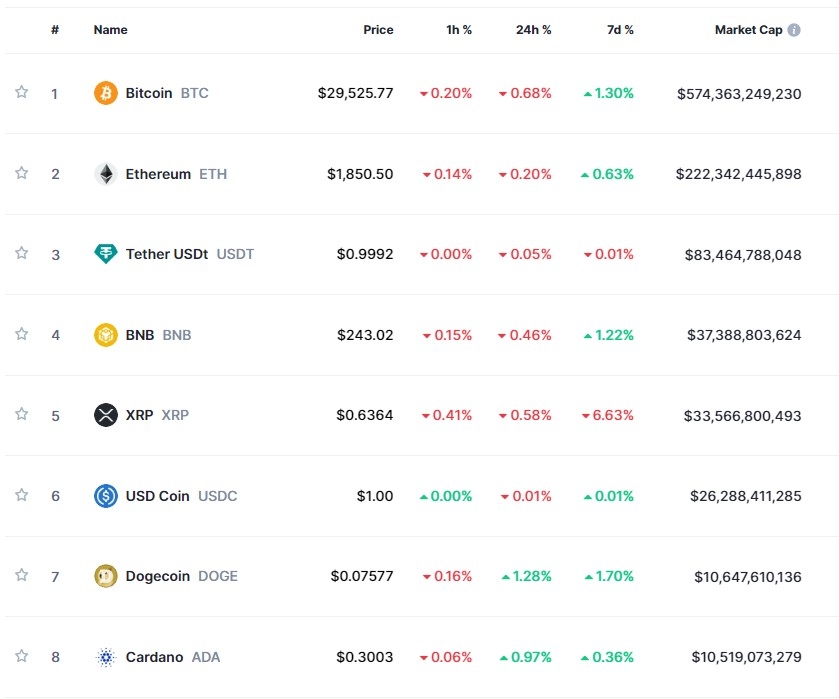Screen dimensions: 839x699
Task: Click the Market Cap info icon
Action: [x=794, y=30]
